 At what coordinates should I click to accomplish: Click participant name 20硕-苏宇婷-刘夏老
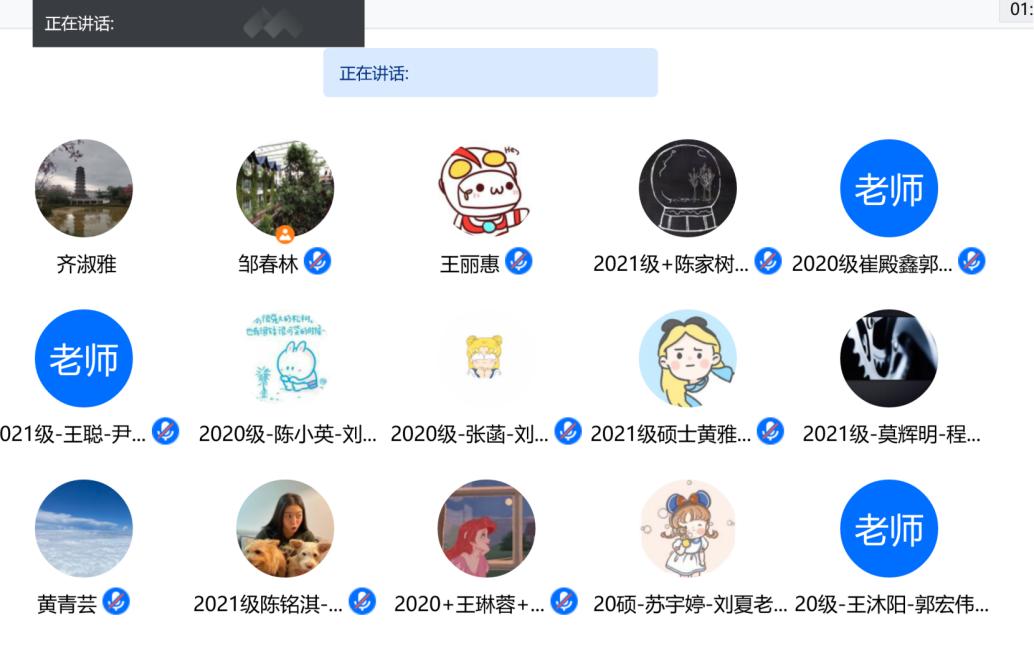coord(690,604)
